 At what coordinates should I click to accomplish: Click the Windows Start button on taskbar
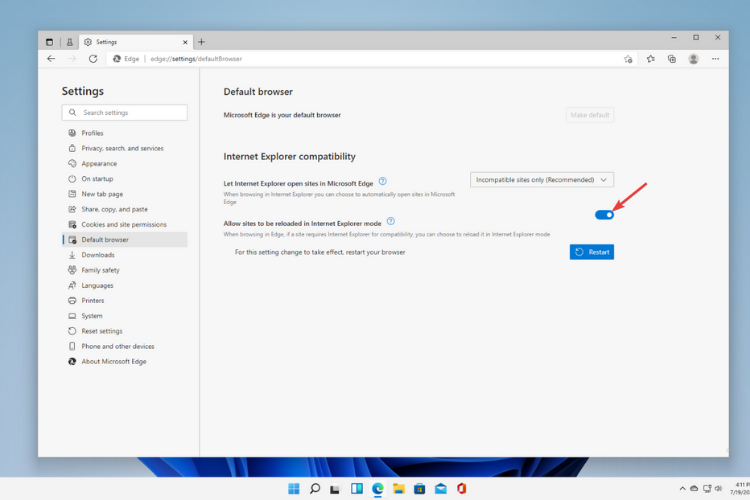294,488
